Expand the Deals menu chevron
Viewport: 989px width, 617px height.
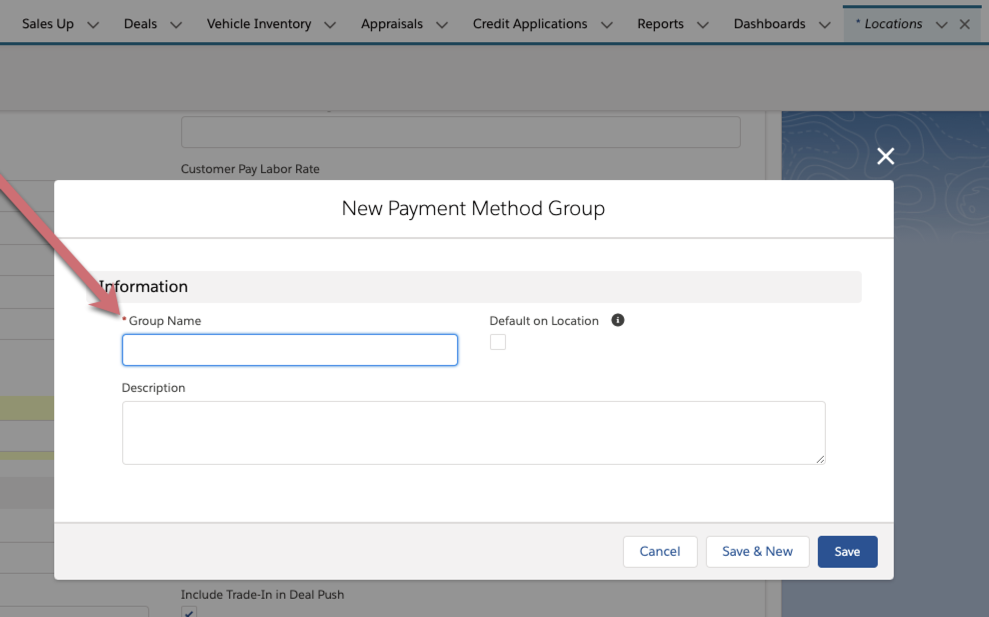coord(176,25)
